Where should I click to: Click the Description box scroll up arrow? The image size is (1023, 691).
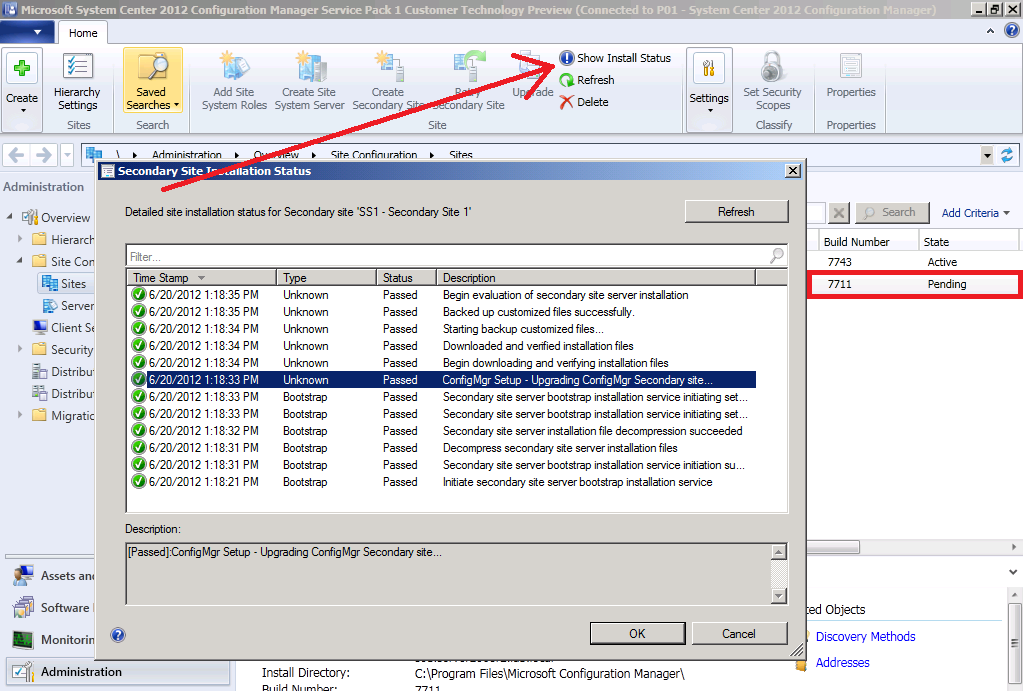point(778,553)
